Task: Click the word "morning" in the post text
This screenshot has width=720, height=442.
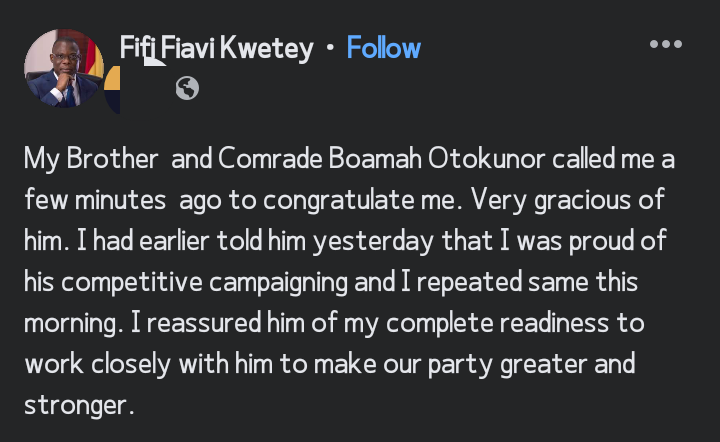Action: (70, 324)
